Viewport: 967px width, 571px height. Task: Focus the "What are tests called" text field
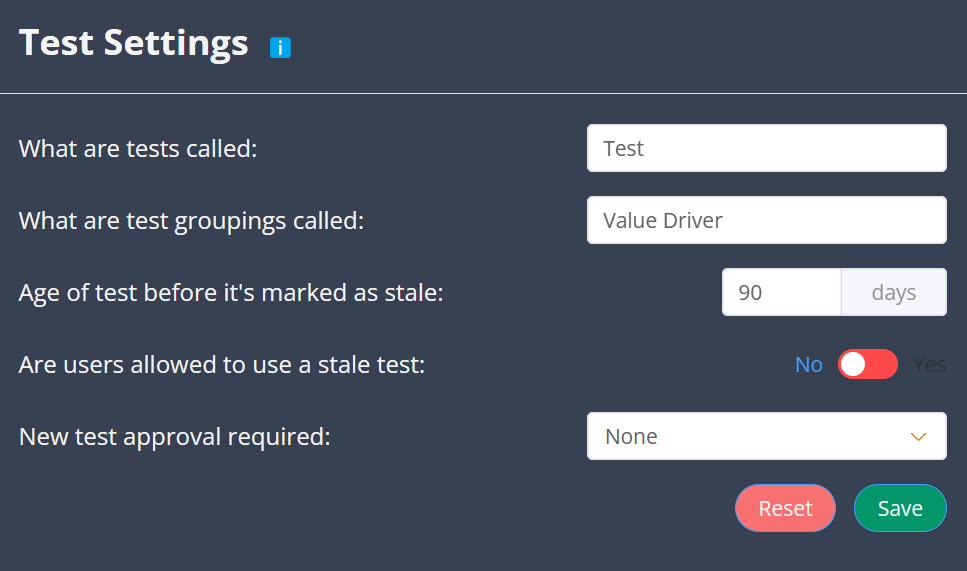(766, 148)
